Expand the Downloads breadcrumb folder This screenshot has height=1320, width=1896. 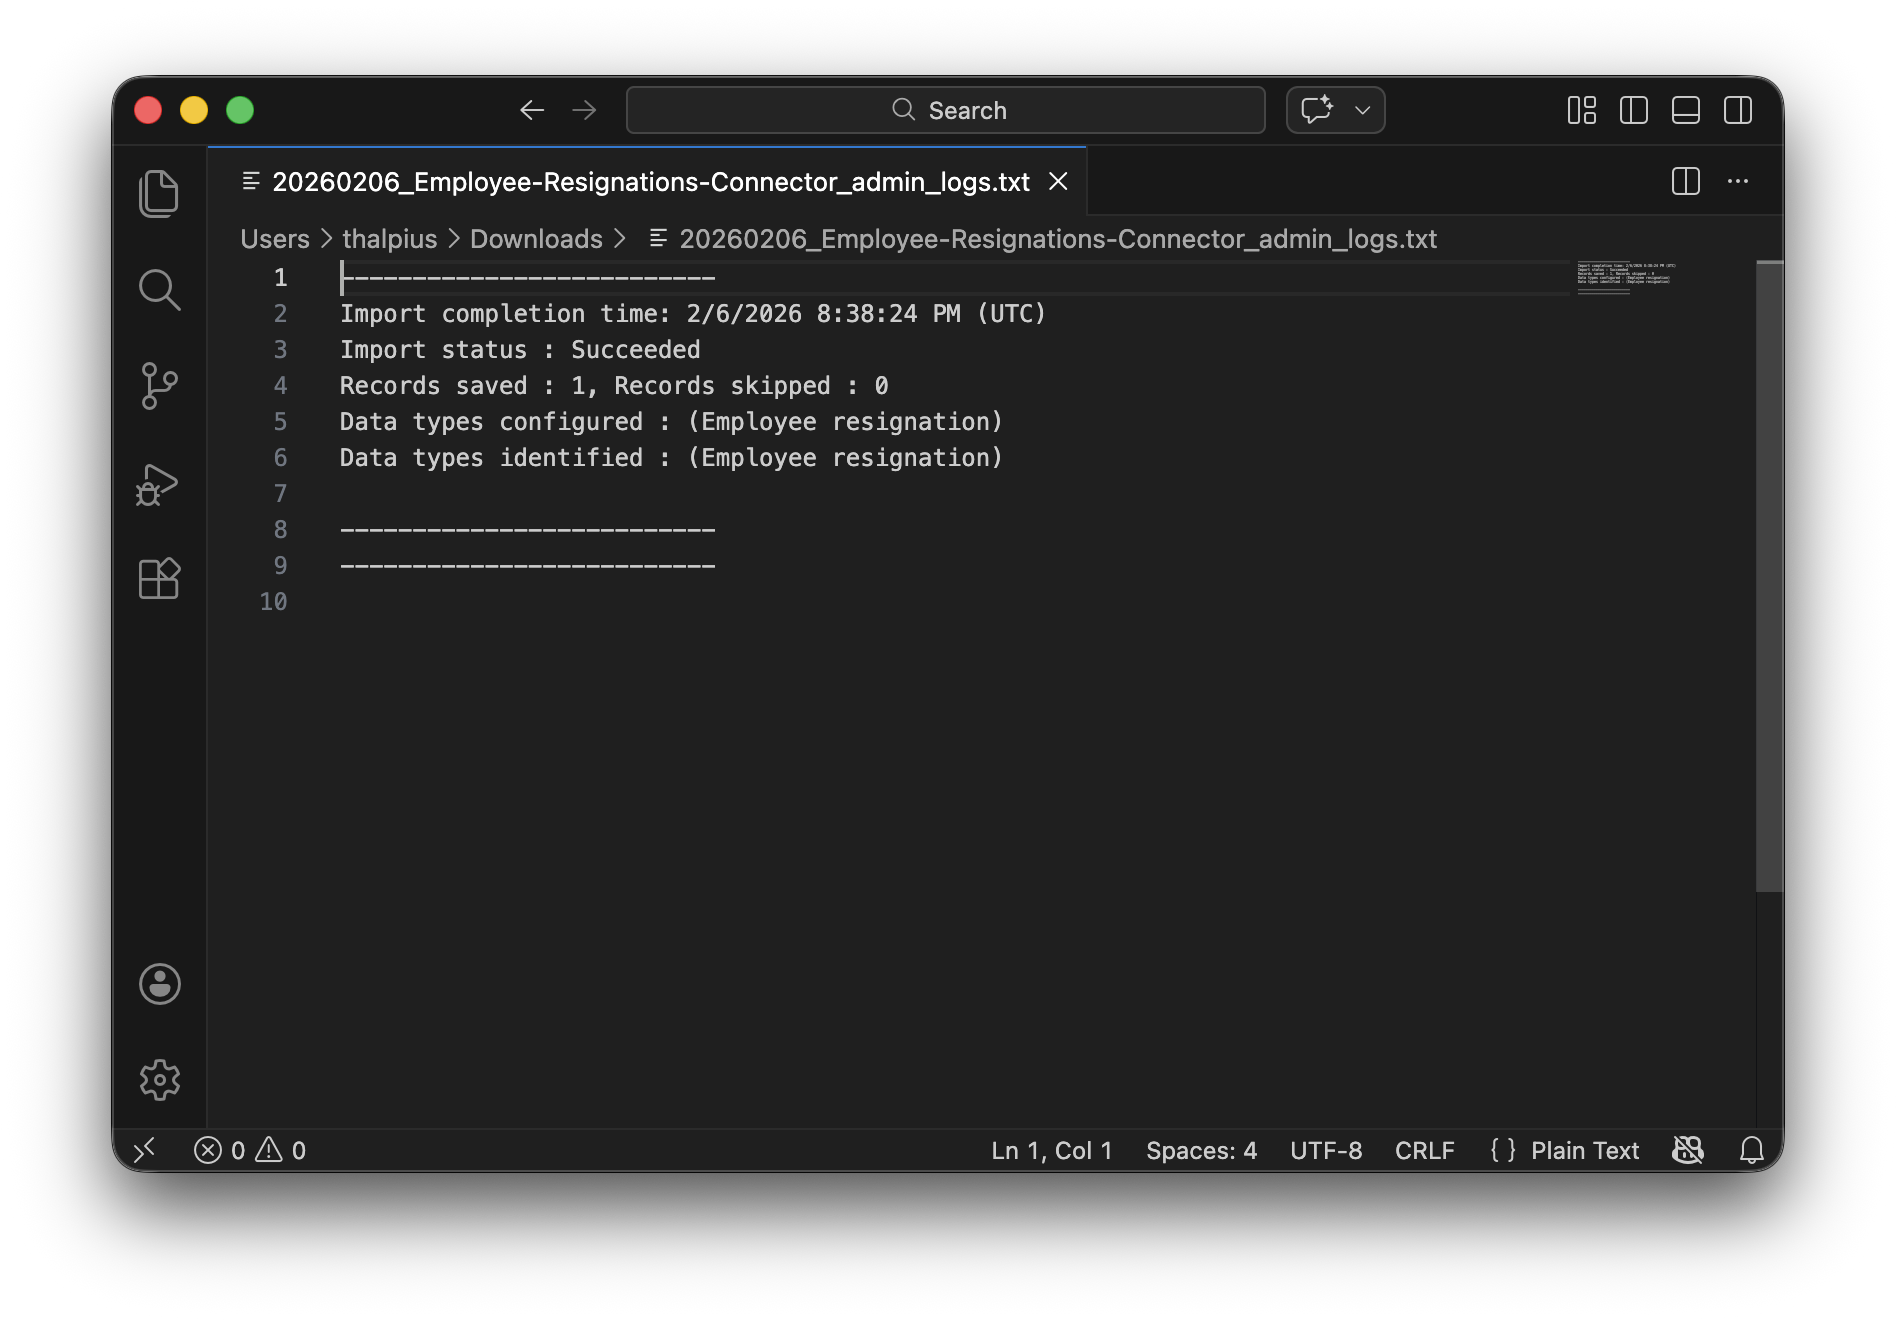(x=536, y=239)
